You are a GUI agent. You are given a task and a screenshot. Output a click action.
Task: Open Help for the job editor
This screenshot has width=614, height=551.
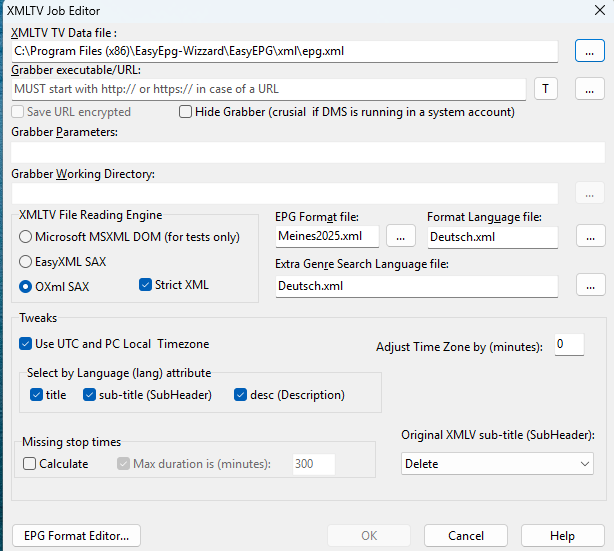[562, 535]
